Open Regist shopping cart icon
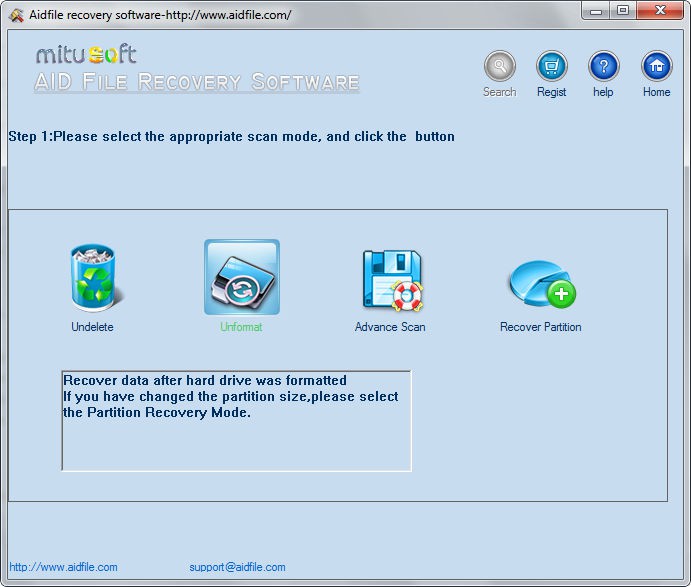The width and height of the screenshot is (691, 587). tap(551, 66)
